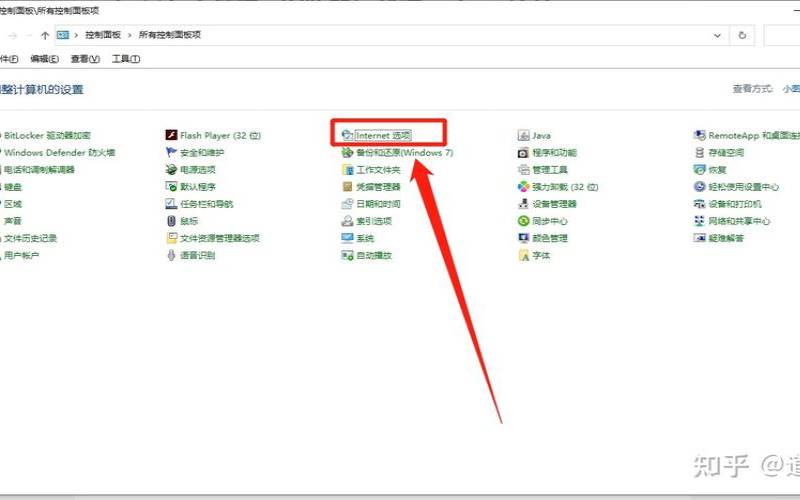Screen dimensions: 800x500
Task: Click the 字体 fonts folder icon
Action: click(523, 255)
